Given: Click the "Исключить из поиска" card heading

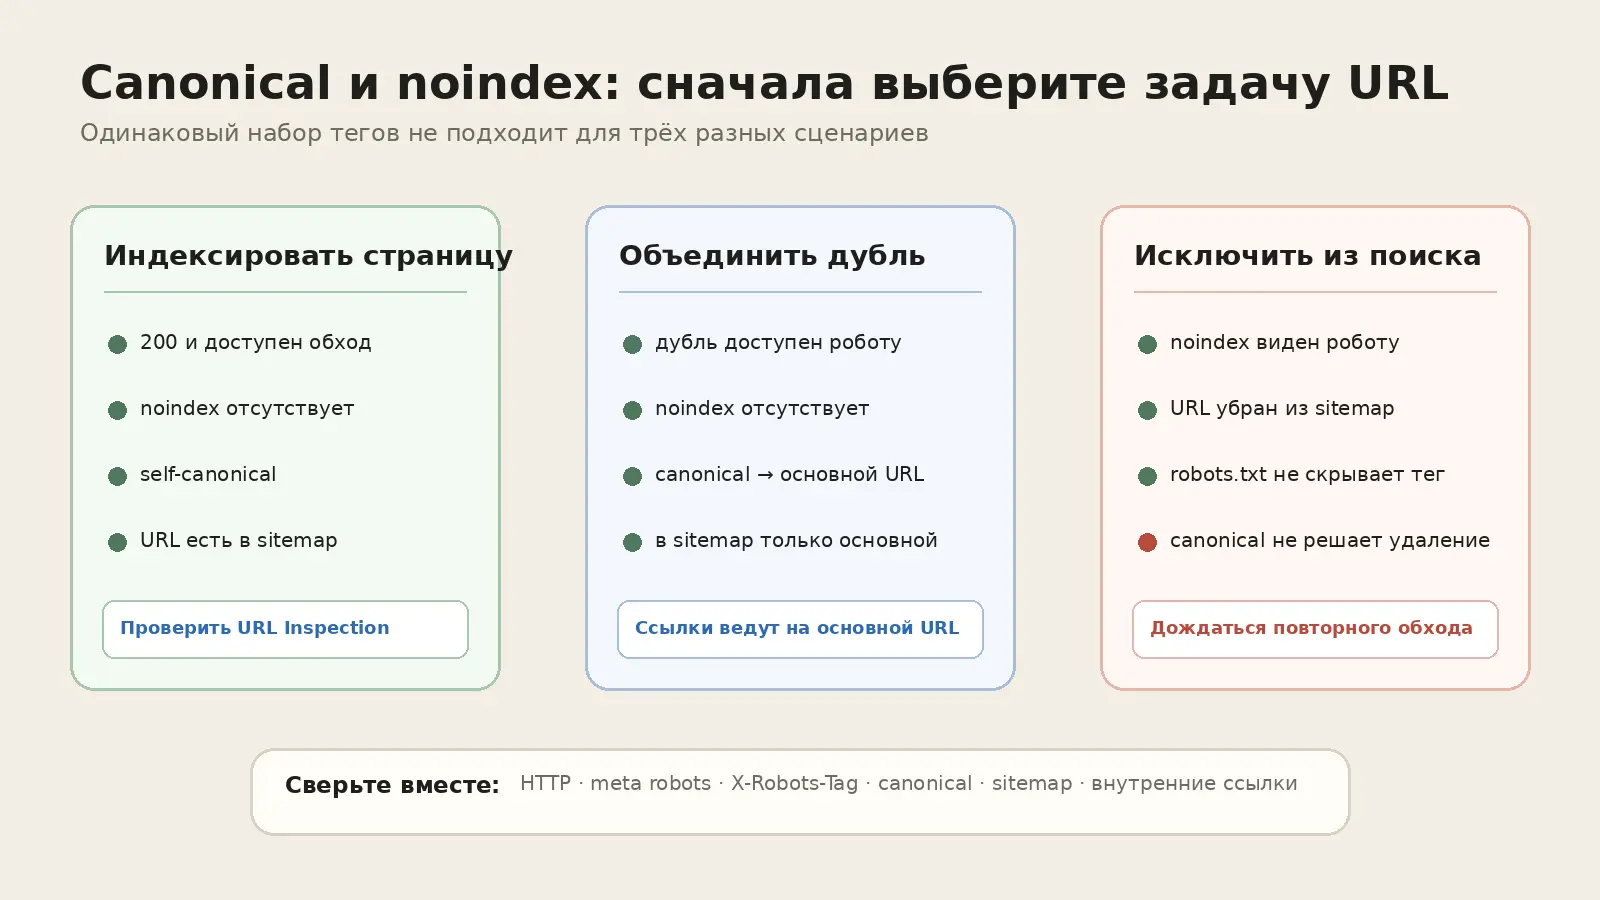Looking at the screenshot, I should pyautogui.click(x=1307, y=256).
